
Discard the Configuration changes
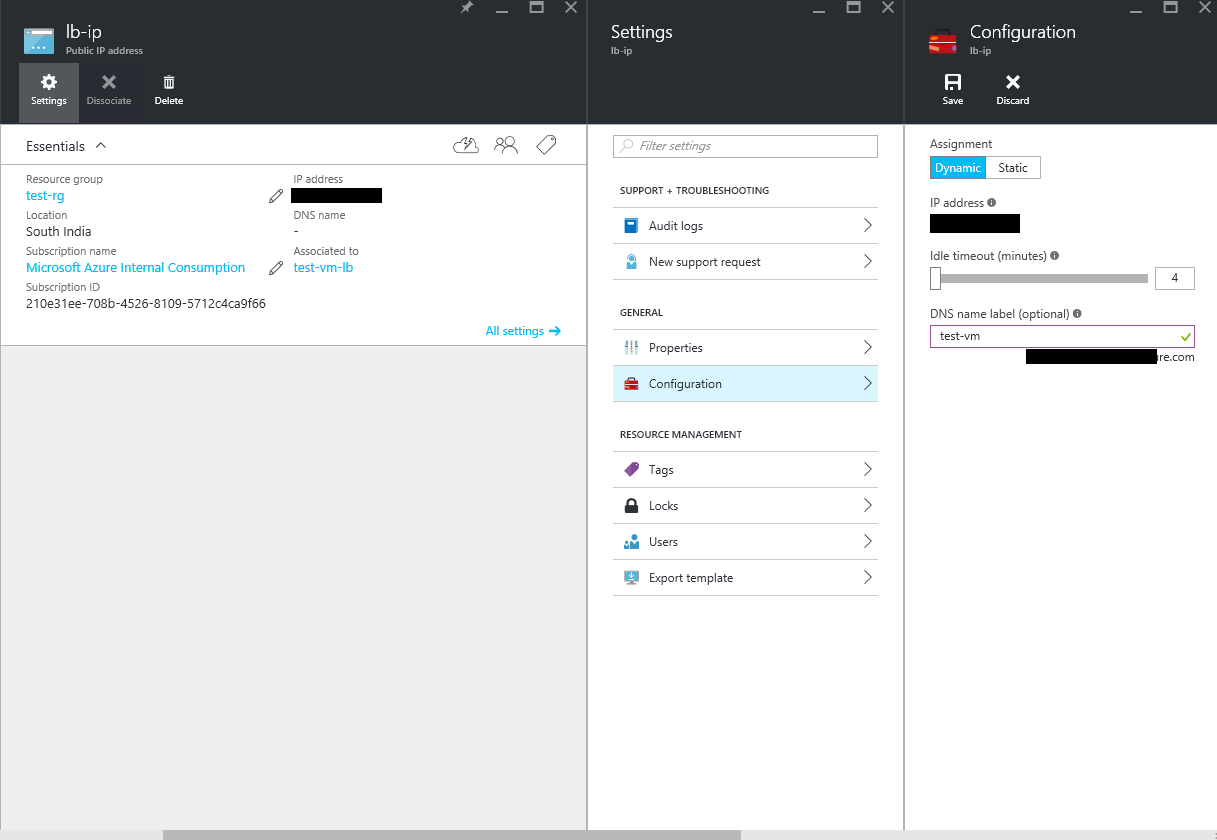point(1013,89)
